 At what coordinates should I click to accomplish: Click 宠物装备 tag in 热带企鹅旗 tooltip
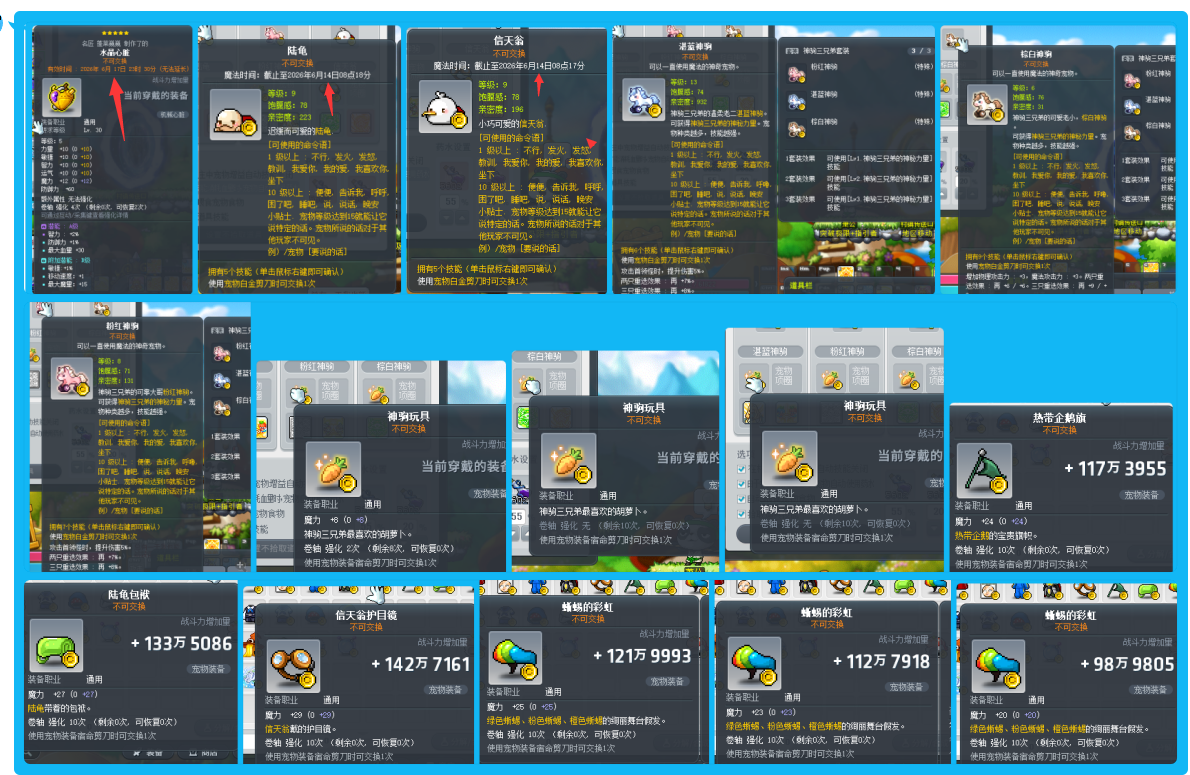click(1141, 495)
